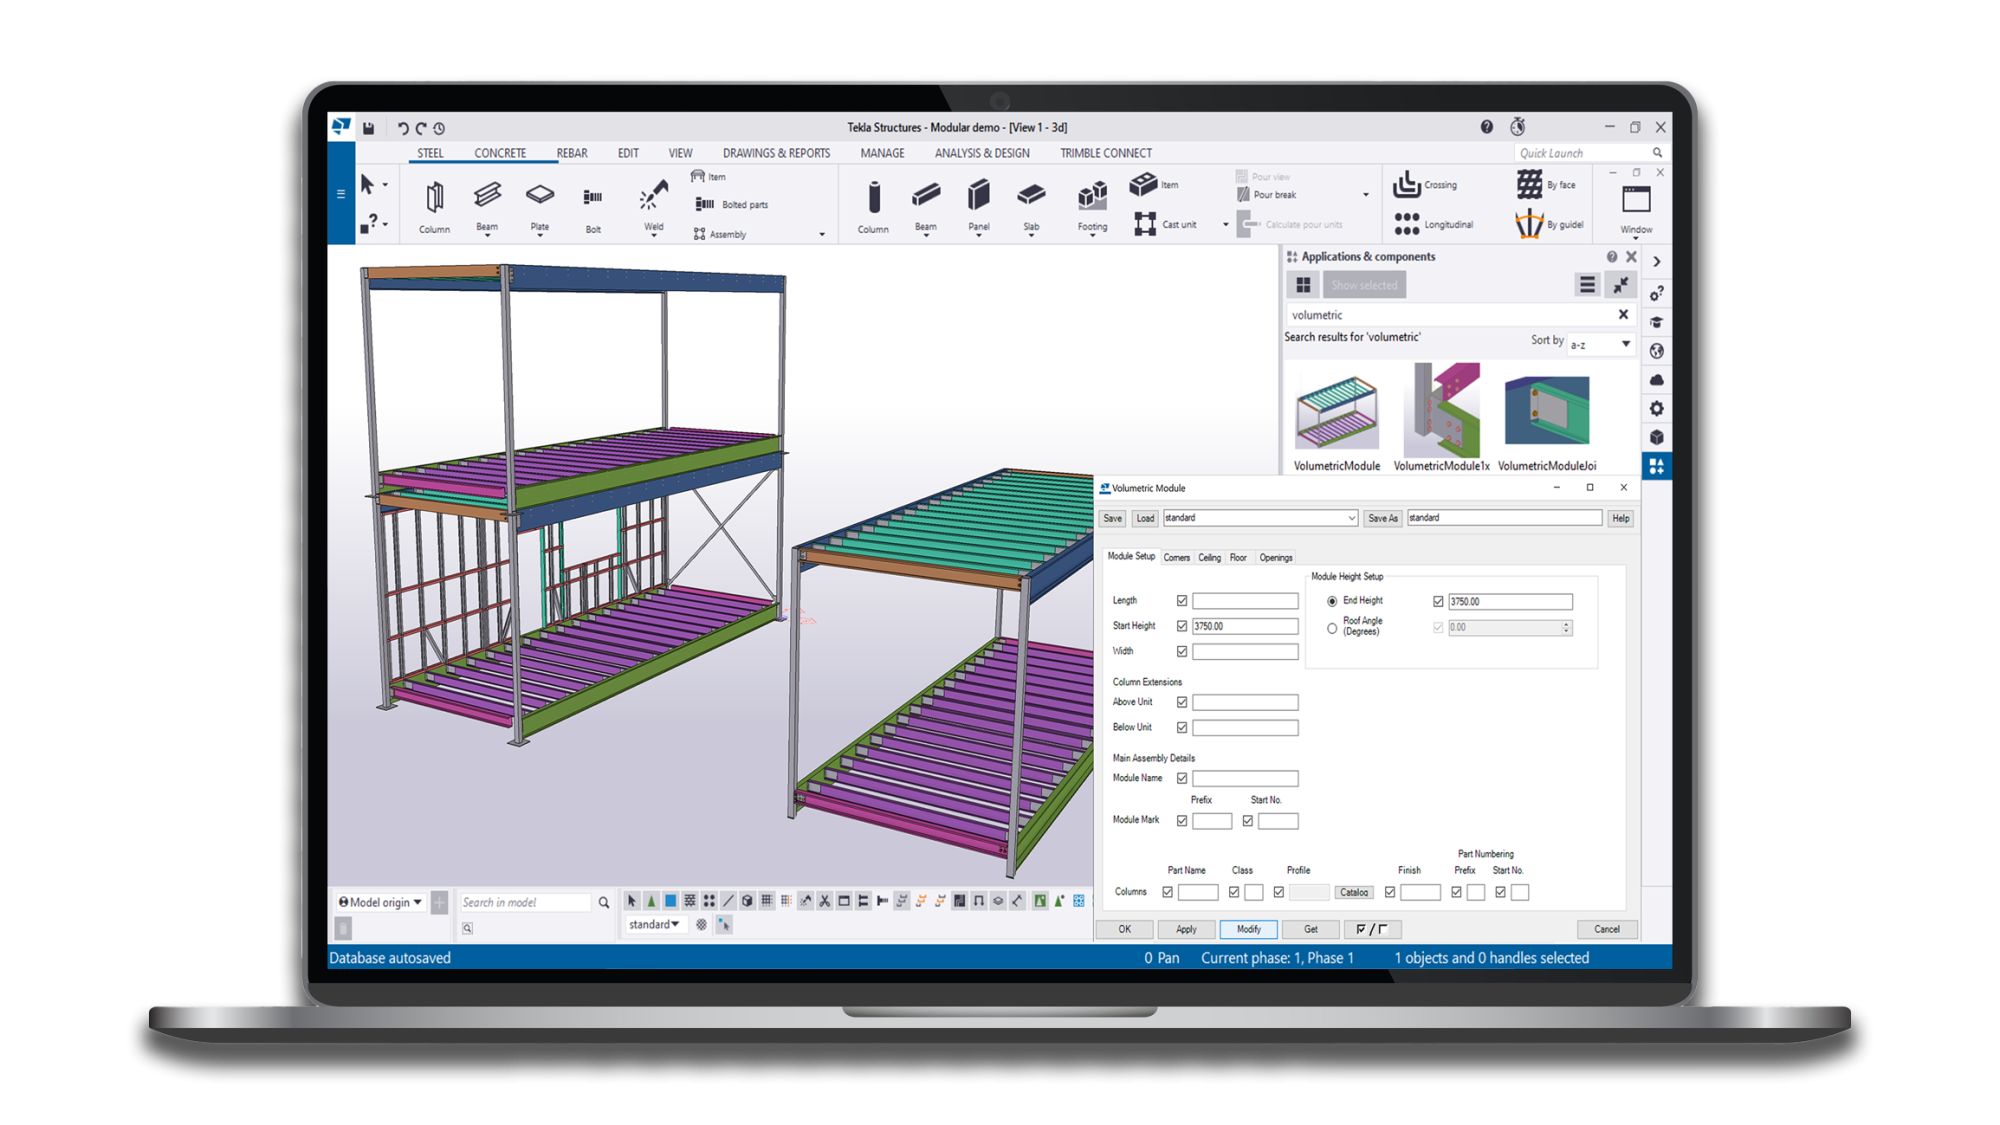Open the DRAWINGS & REPORTS ribbon tab
This screenshot has width=2000, height=1125.
click(776, 153)
